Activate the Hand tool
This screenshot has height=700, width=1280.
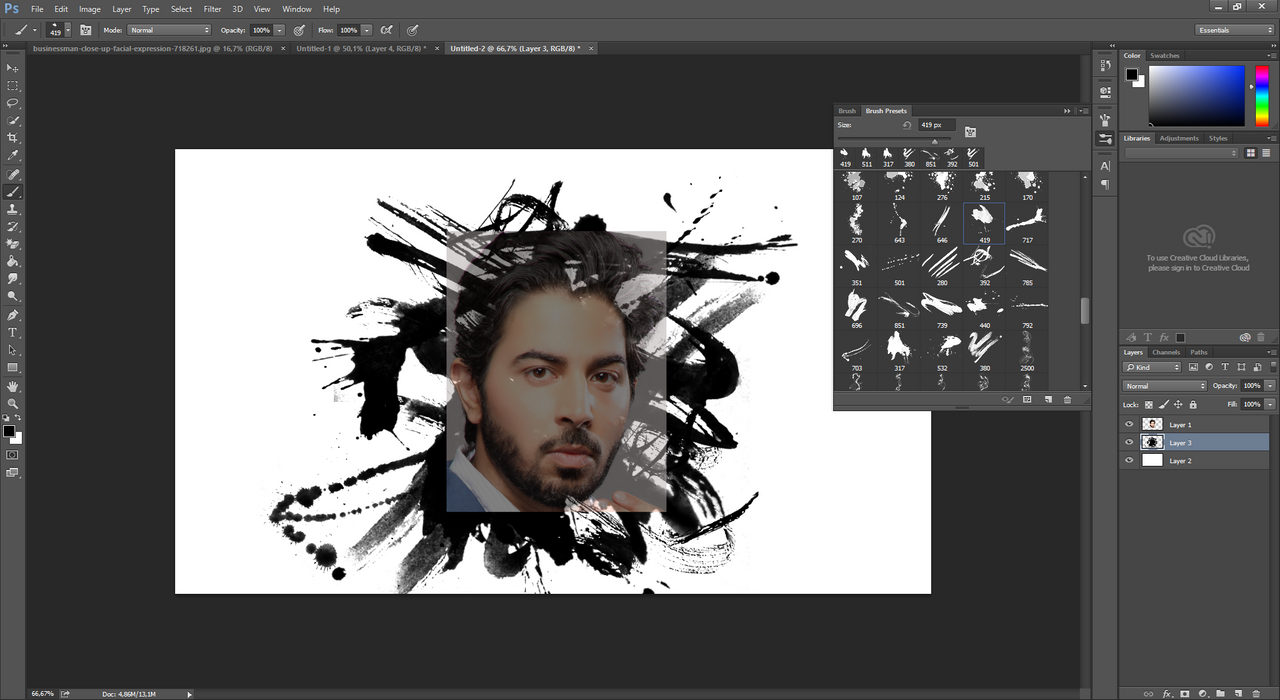pyautogui.click(x=13, y=386)
